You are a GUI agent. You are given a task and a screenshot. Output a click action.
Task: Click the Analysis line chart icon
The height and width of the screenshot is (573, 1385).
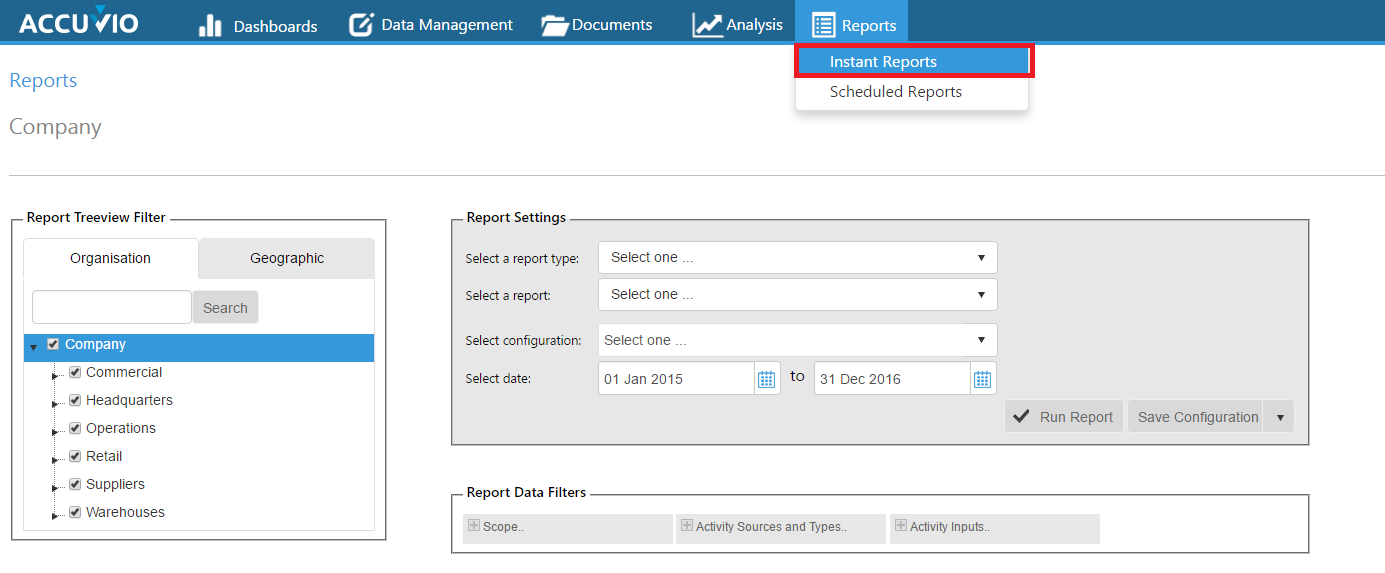pos(707,26)
